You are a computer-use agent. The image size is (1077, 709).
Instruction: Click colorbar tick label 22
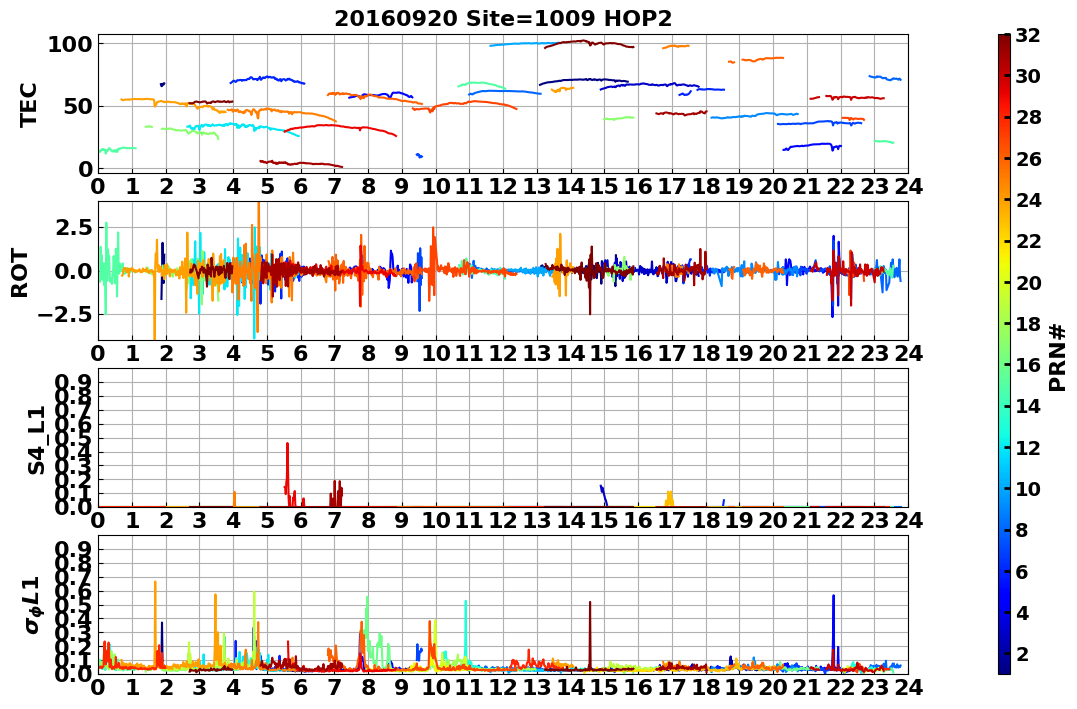pos(1028,240)
